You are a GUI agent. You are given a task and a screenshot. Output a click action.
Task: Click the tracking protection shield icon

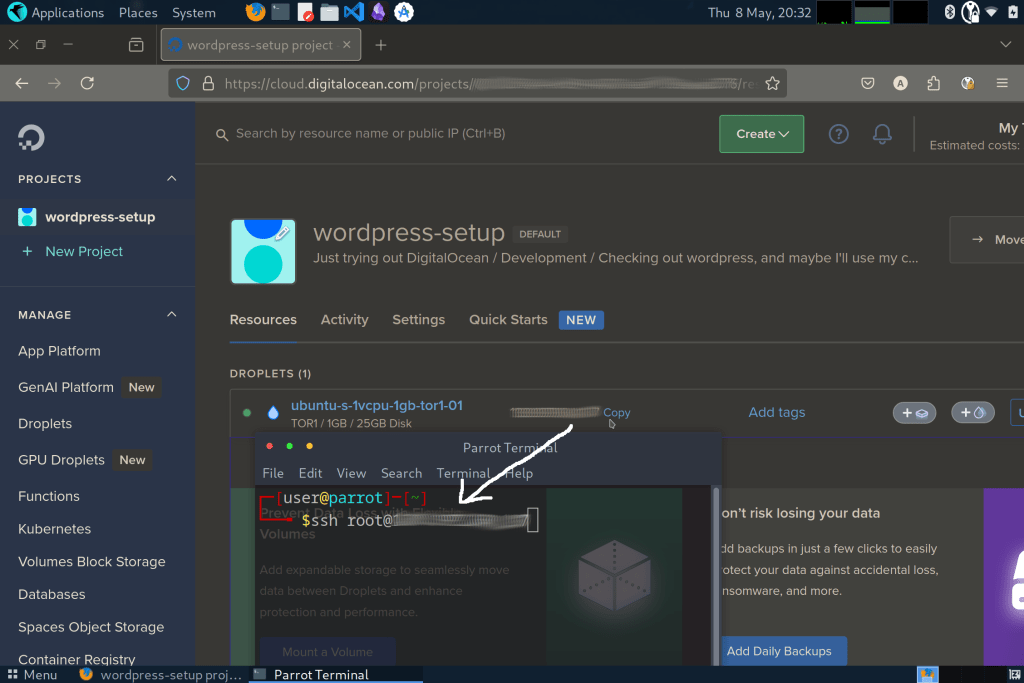coord(183,83)
